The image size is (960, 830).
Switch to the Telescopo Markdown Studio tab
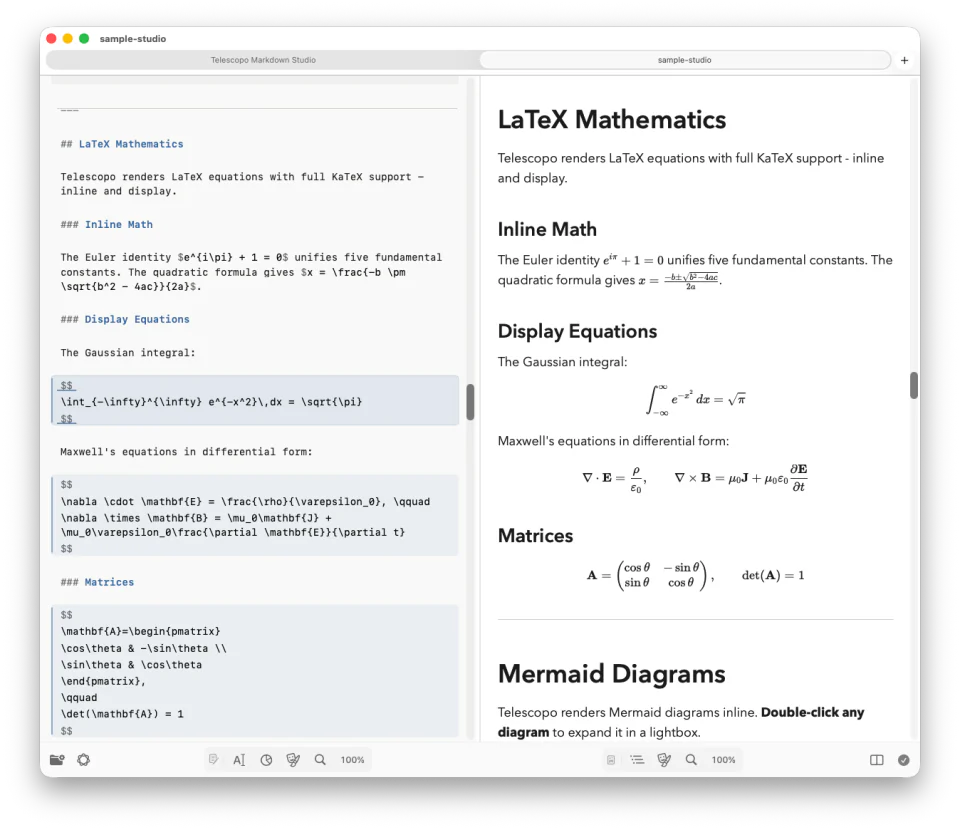coord(263,60)
